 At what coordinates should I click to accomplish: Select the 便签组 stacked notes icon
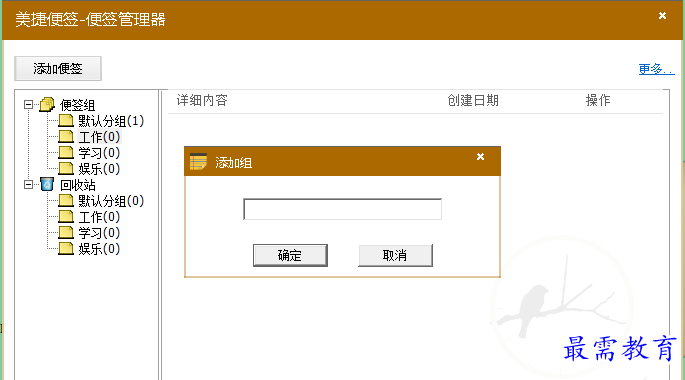coord(47,105)
